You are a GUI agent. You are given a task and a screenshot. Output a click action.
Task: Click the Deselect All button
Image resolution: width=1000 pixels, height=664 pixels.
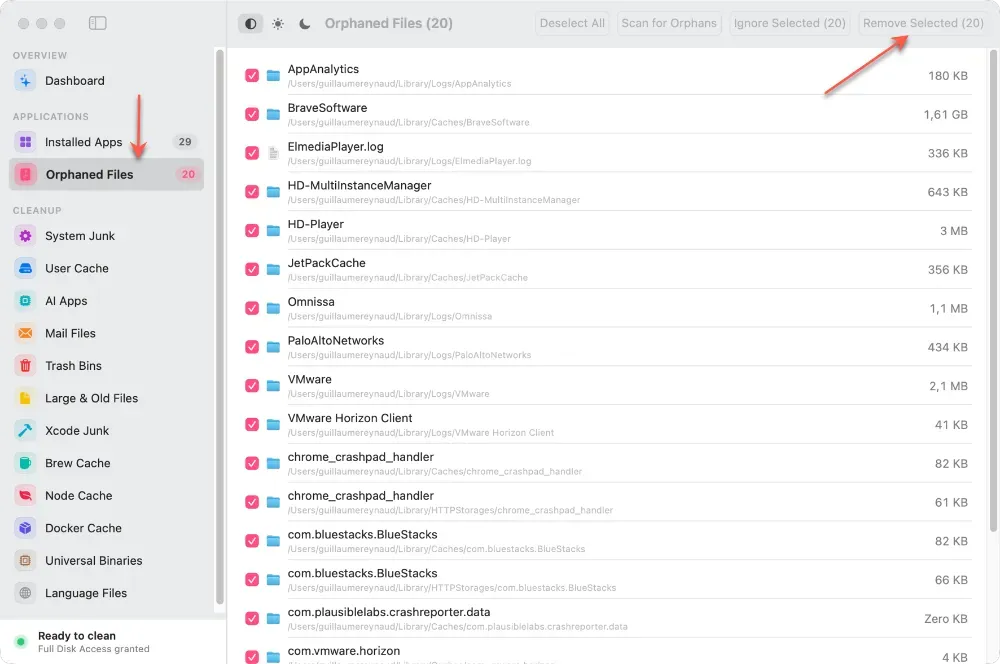point(572,23)
